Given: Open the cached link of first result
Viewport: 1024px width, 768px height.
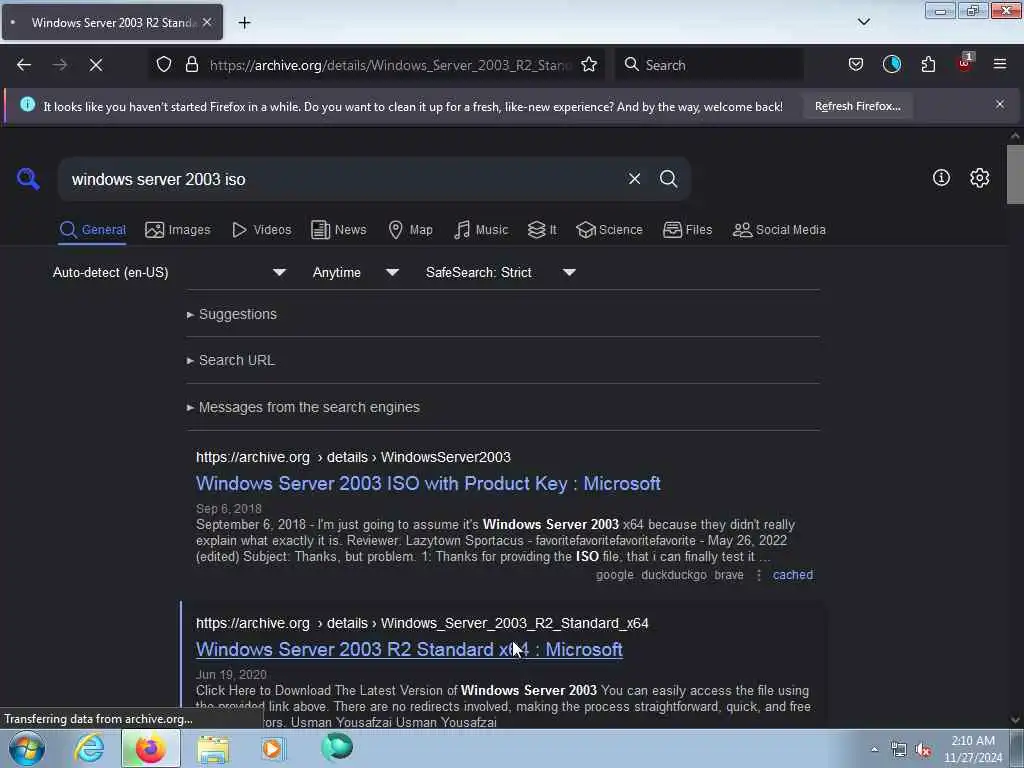Looking at the screenshot, I should tap(793, 575).
